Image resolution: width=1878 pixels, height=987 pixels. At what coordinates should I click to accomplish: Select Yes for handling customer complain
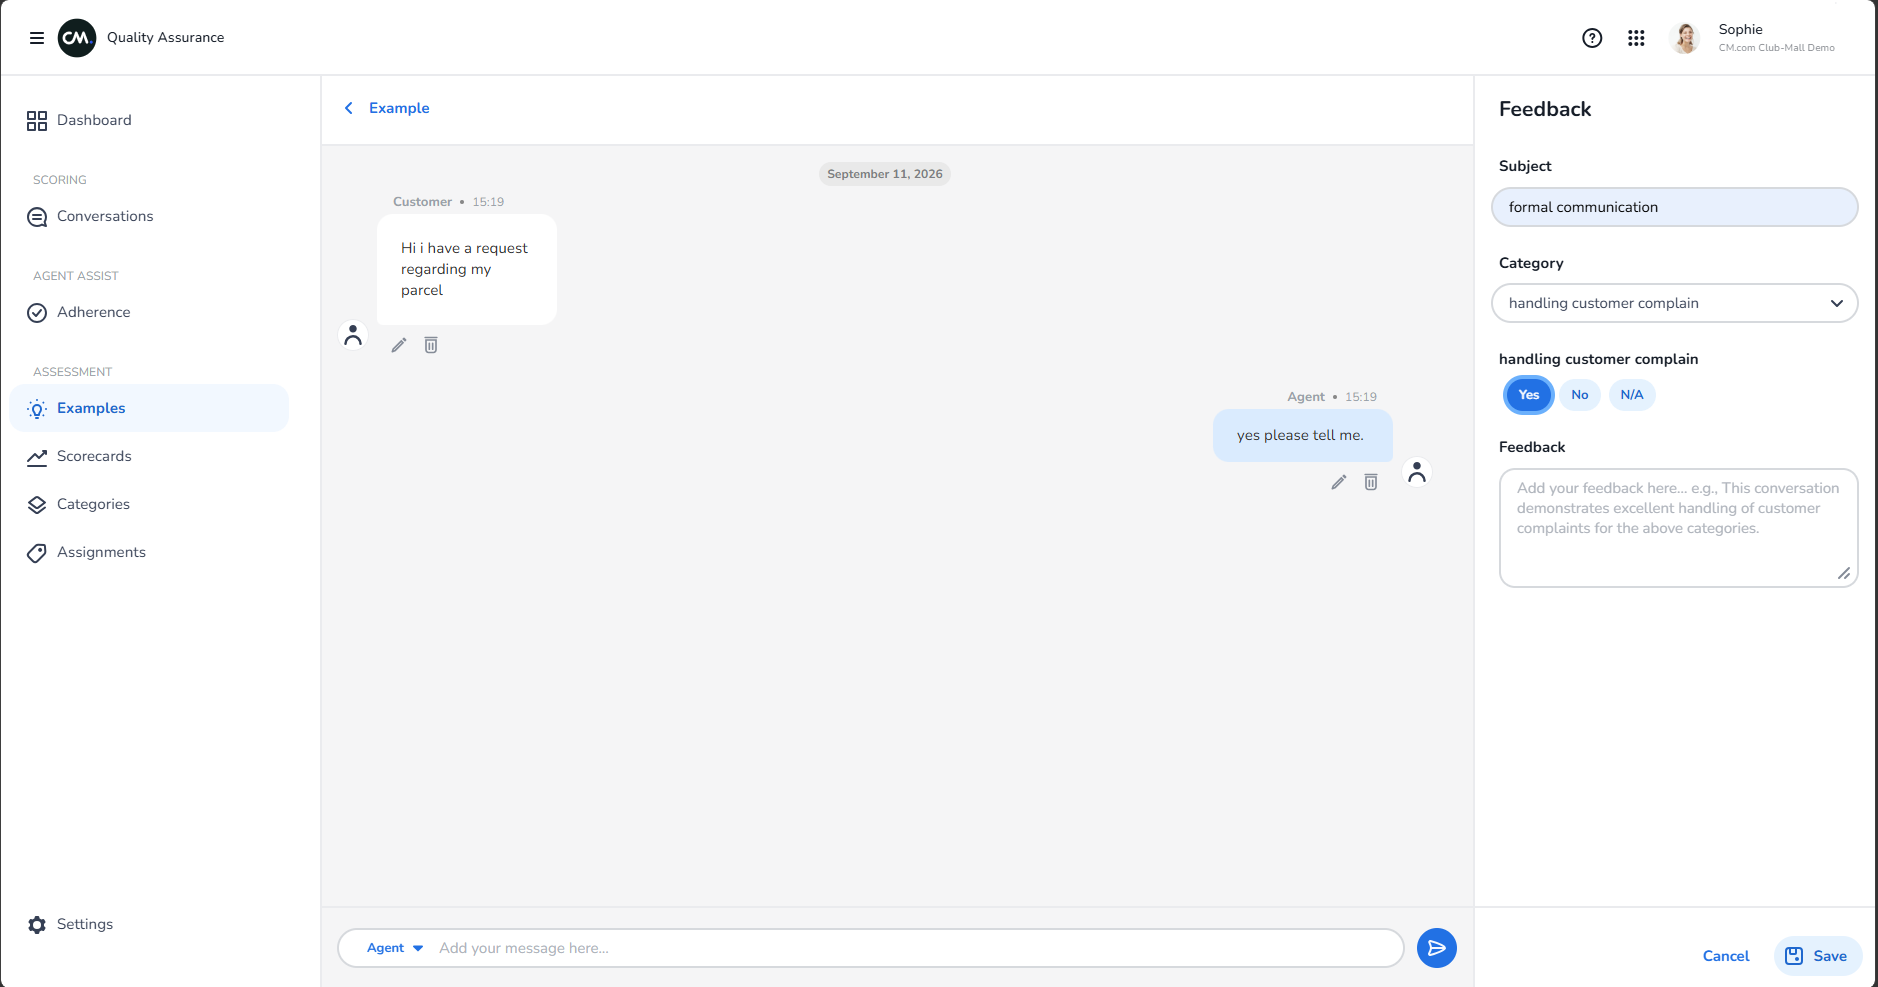point(1529,395)
